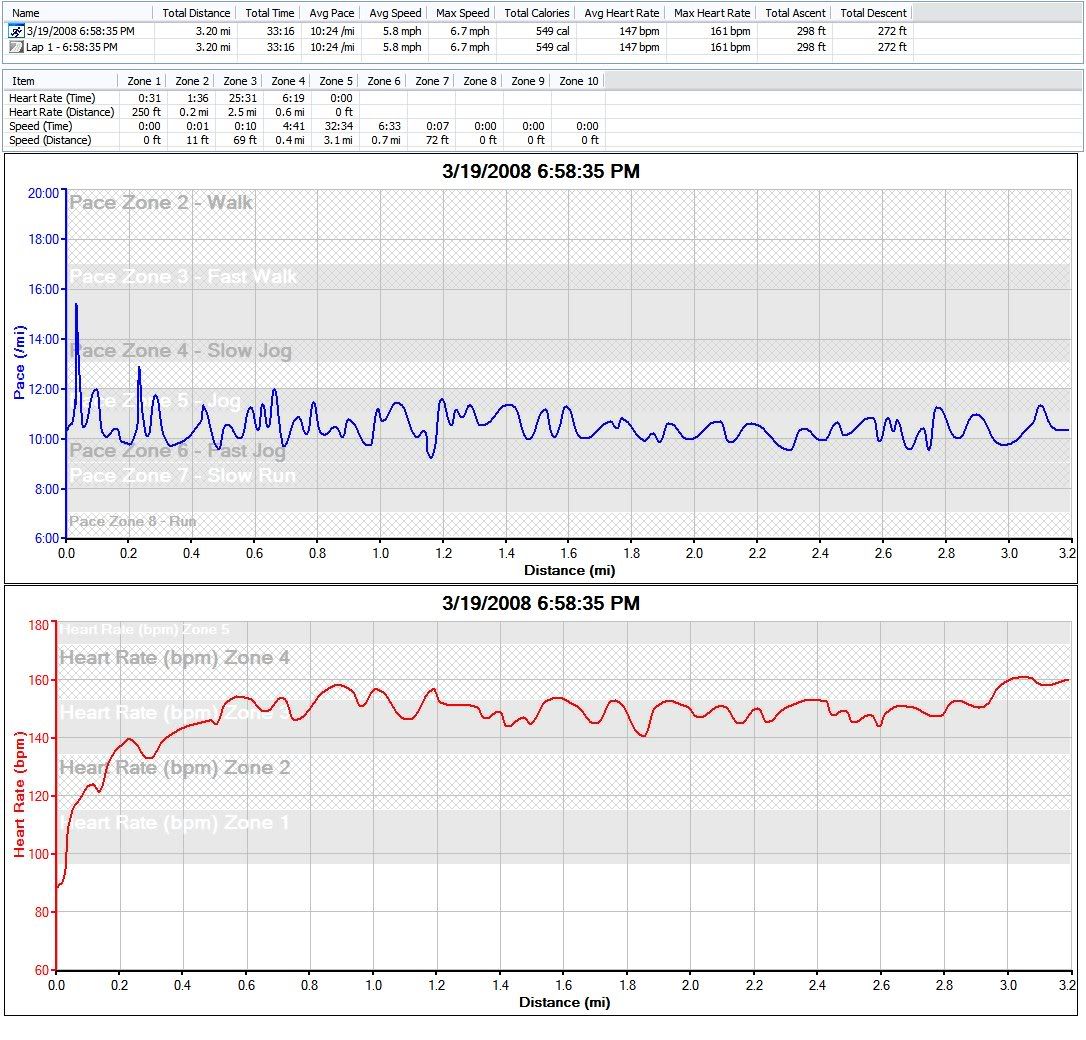Click the heart rate chart Distance (mi) label
The width and height of the screenshot is (1086, 1040).
tap(564, 1002)
